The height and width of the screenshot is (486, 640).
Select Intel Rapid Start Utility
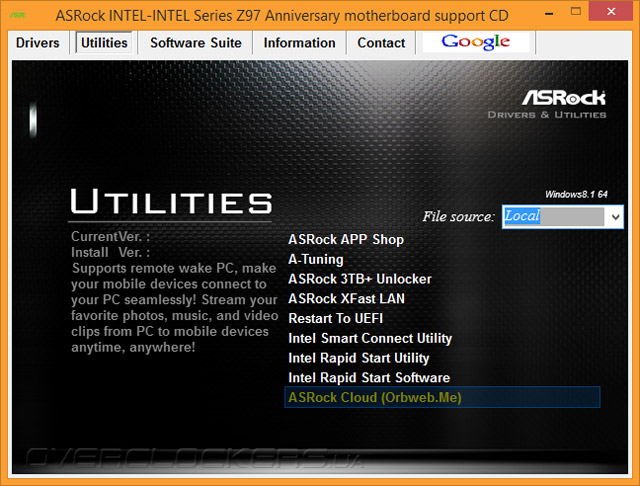pos(359,358)
